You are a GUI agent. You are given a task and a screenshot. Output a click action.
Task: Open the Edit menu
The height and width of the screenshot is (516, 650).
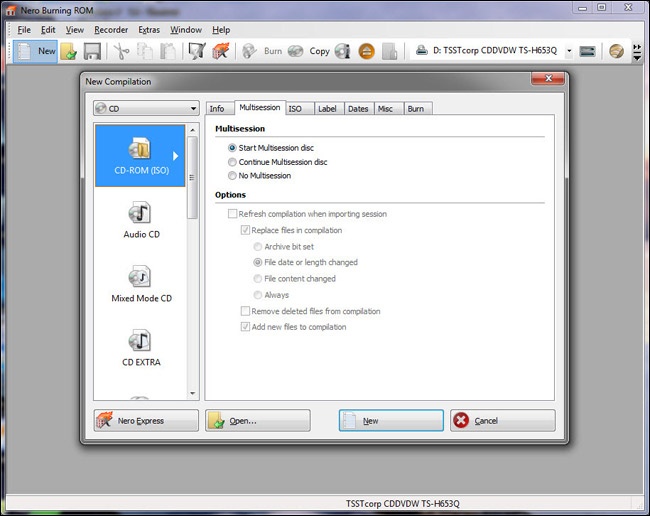[48, 30]
